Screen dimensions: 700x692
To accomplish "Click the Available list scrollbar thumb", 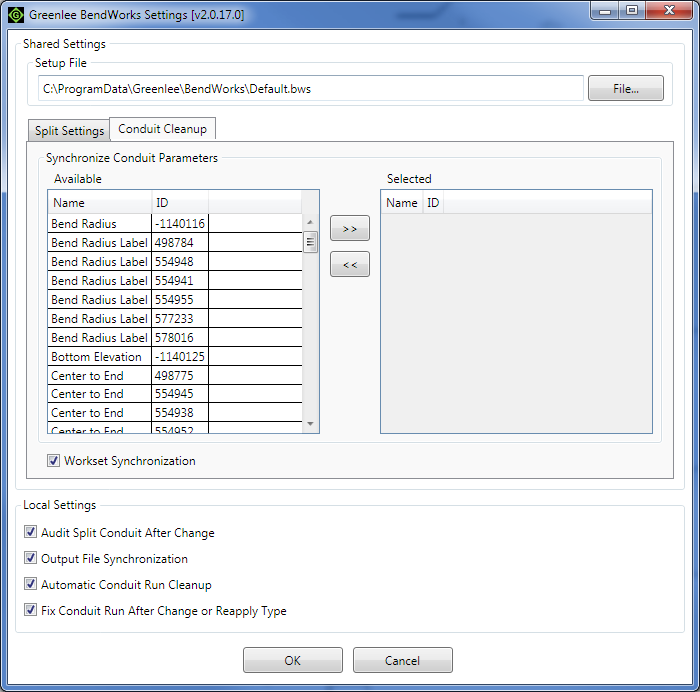I will pos(310,242).
